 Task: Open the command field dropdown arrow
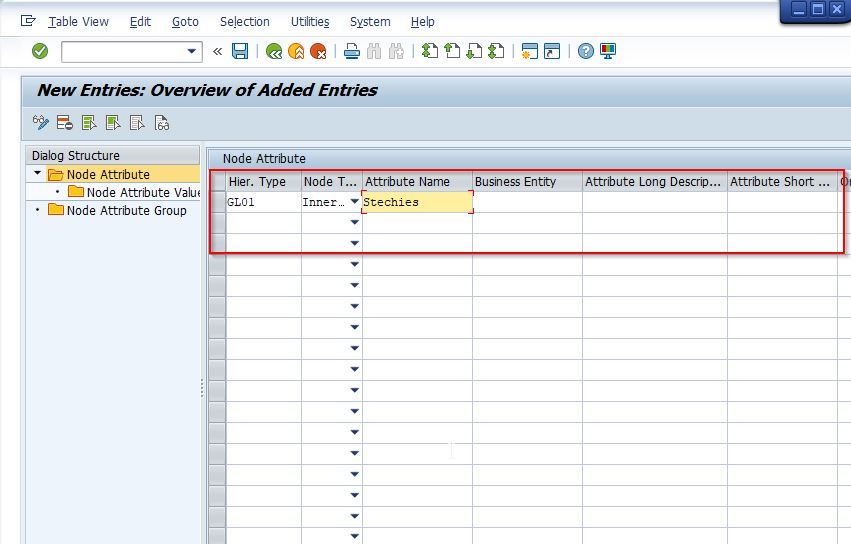192,52
